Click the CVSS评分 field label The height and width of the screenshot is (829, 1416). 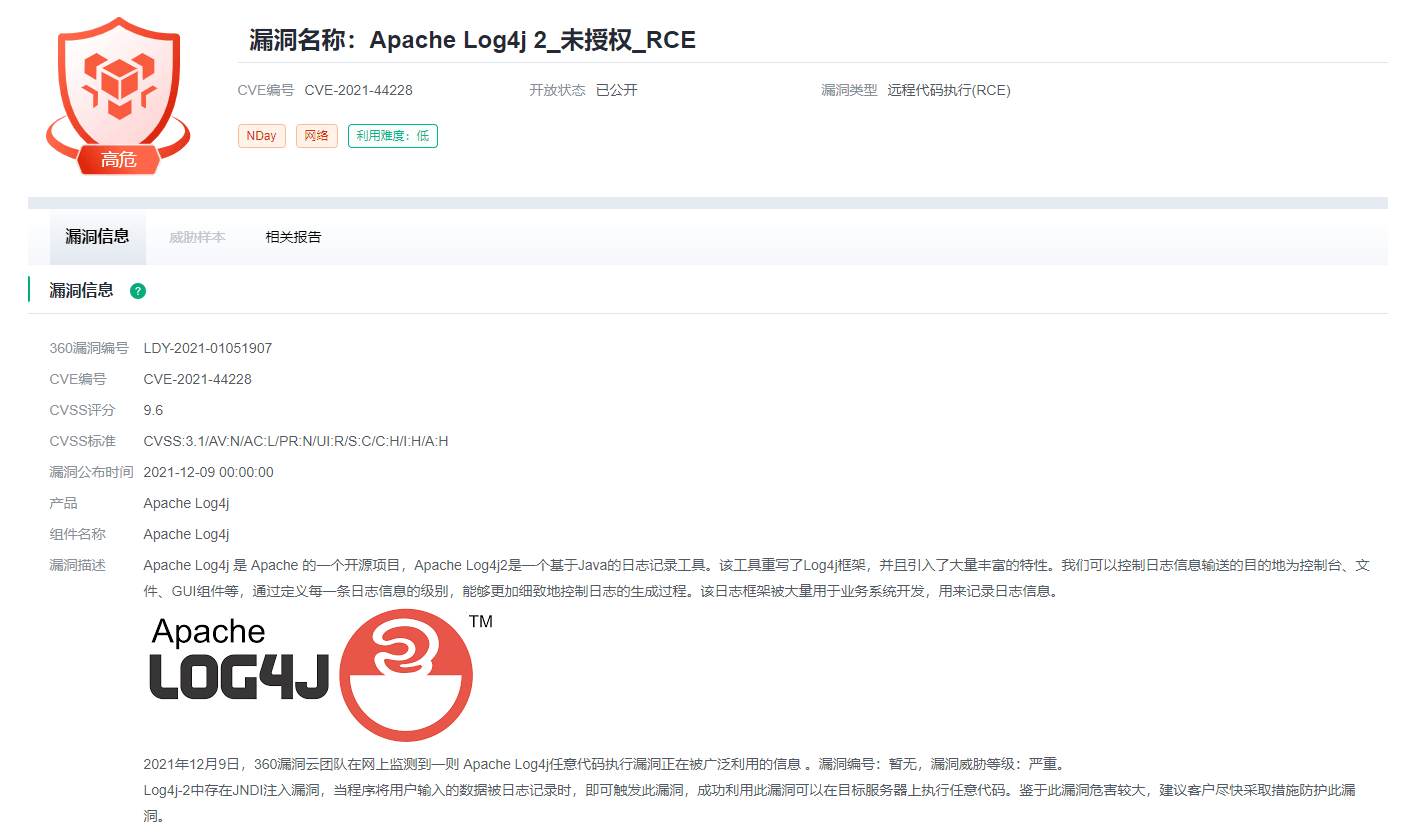tap(83, 410)
